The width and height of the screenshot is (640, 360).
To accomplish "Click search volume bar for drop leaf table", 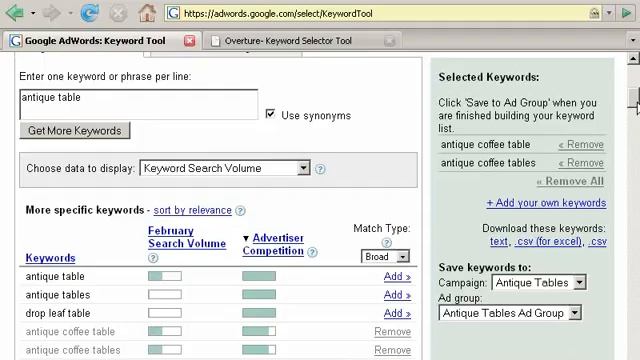I will pyautogui.click(x=165, y=313).
